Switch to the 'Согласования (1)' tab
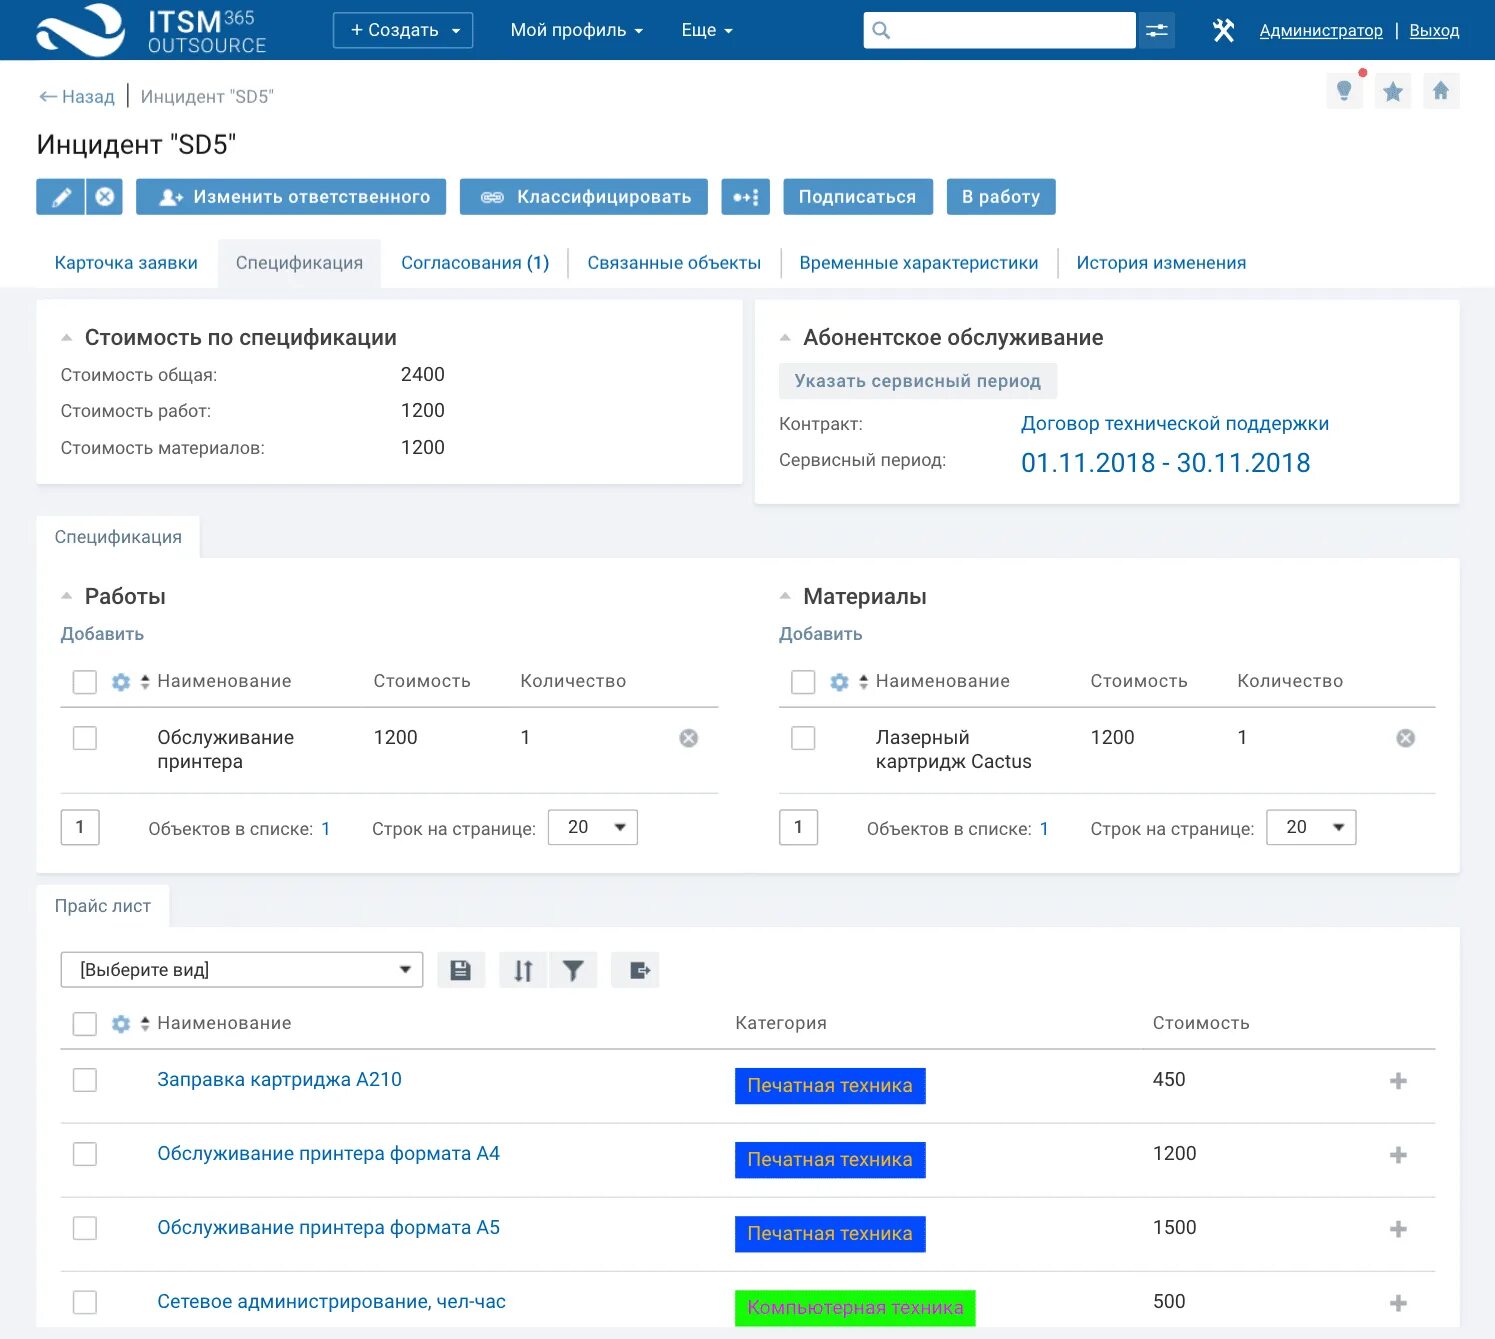Image resolution: width=1495 pixels, height=1339 pixels. [x=475, y=262]
